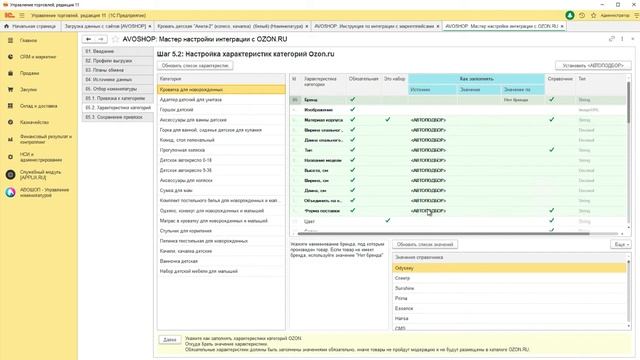The image size is (640, 360).
Task: Close the wizard form with small x
Action: point(633,39)
